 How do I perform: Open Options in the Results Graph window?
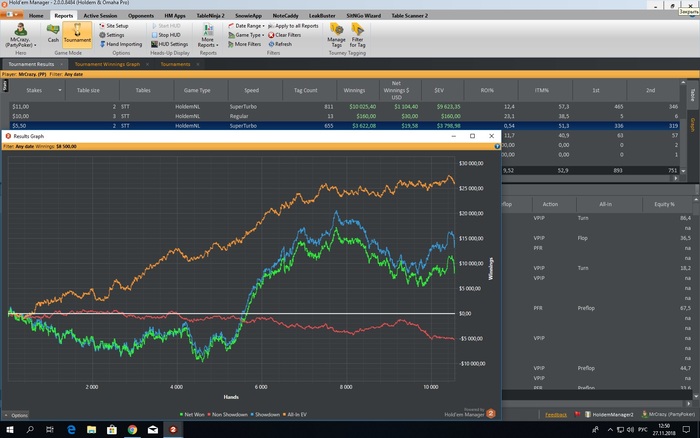point(16,415)
